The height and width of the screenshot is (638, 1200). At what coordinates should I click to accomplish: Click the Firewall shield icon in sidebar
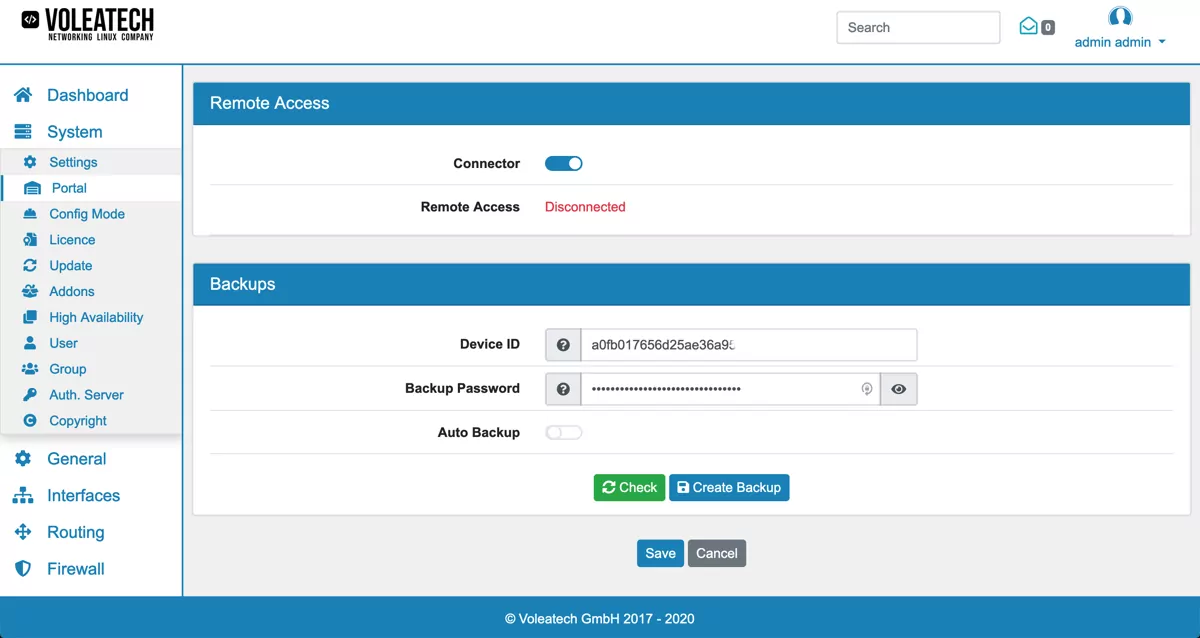23,569
